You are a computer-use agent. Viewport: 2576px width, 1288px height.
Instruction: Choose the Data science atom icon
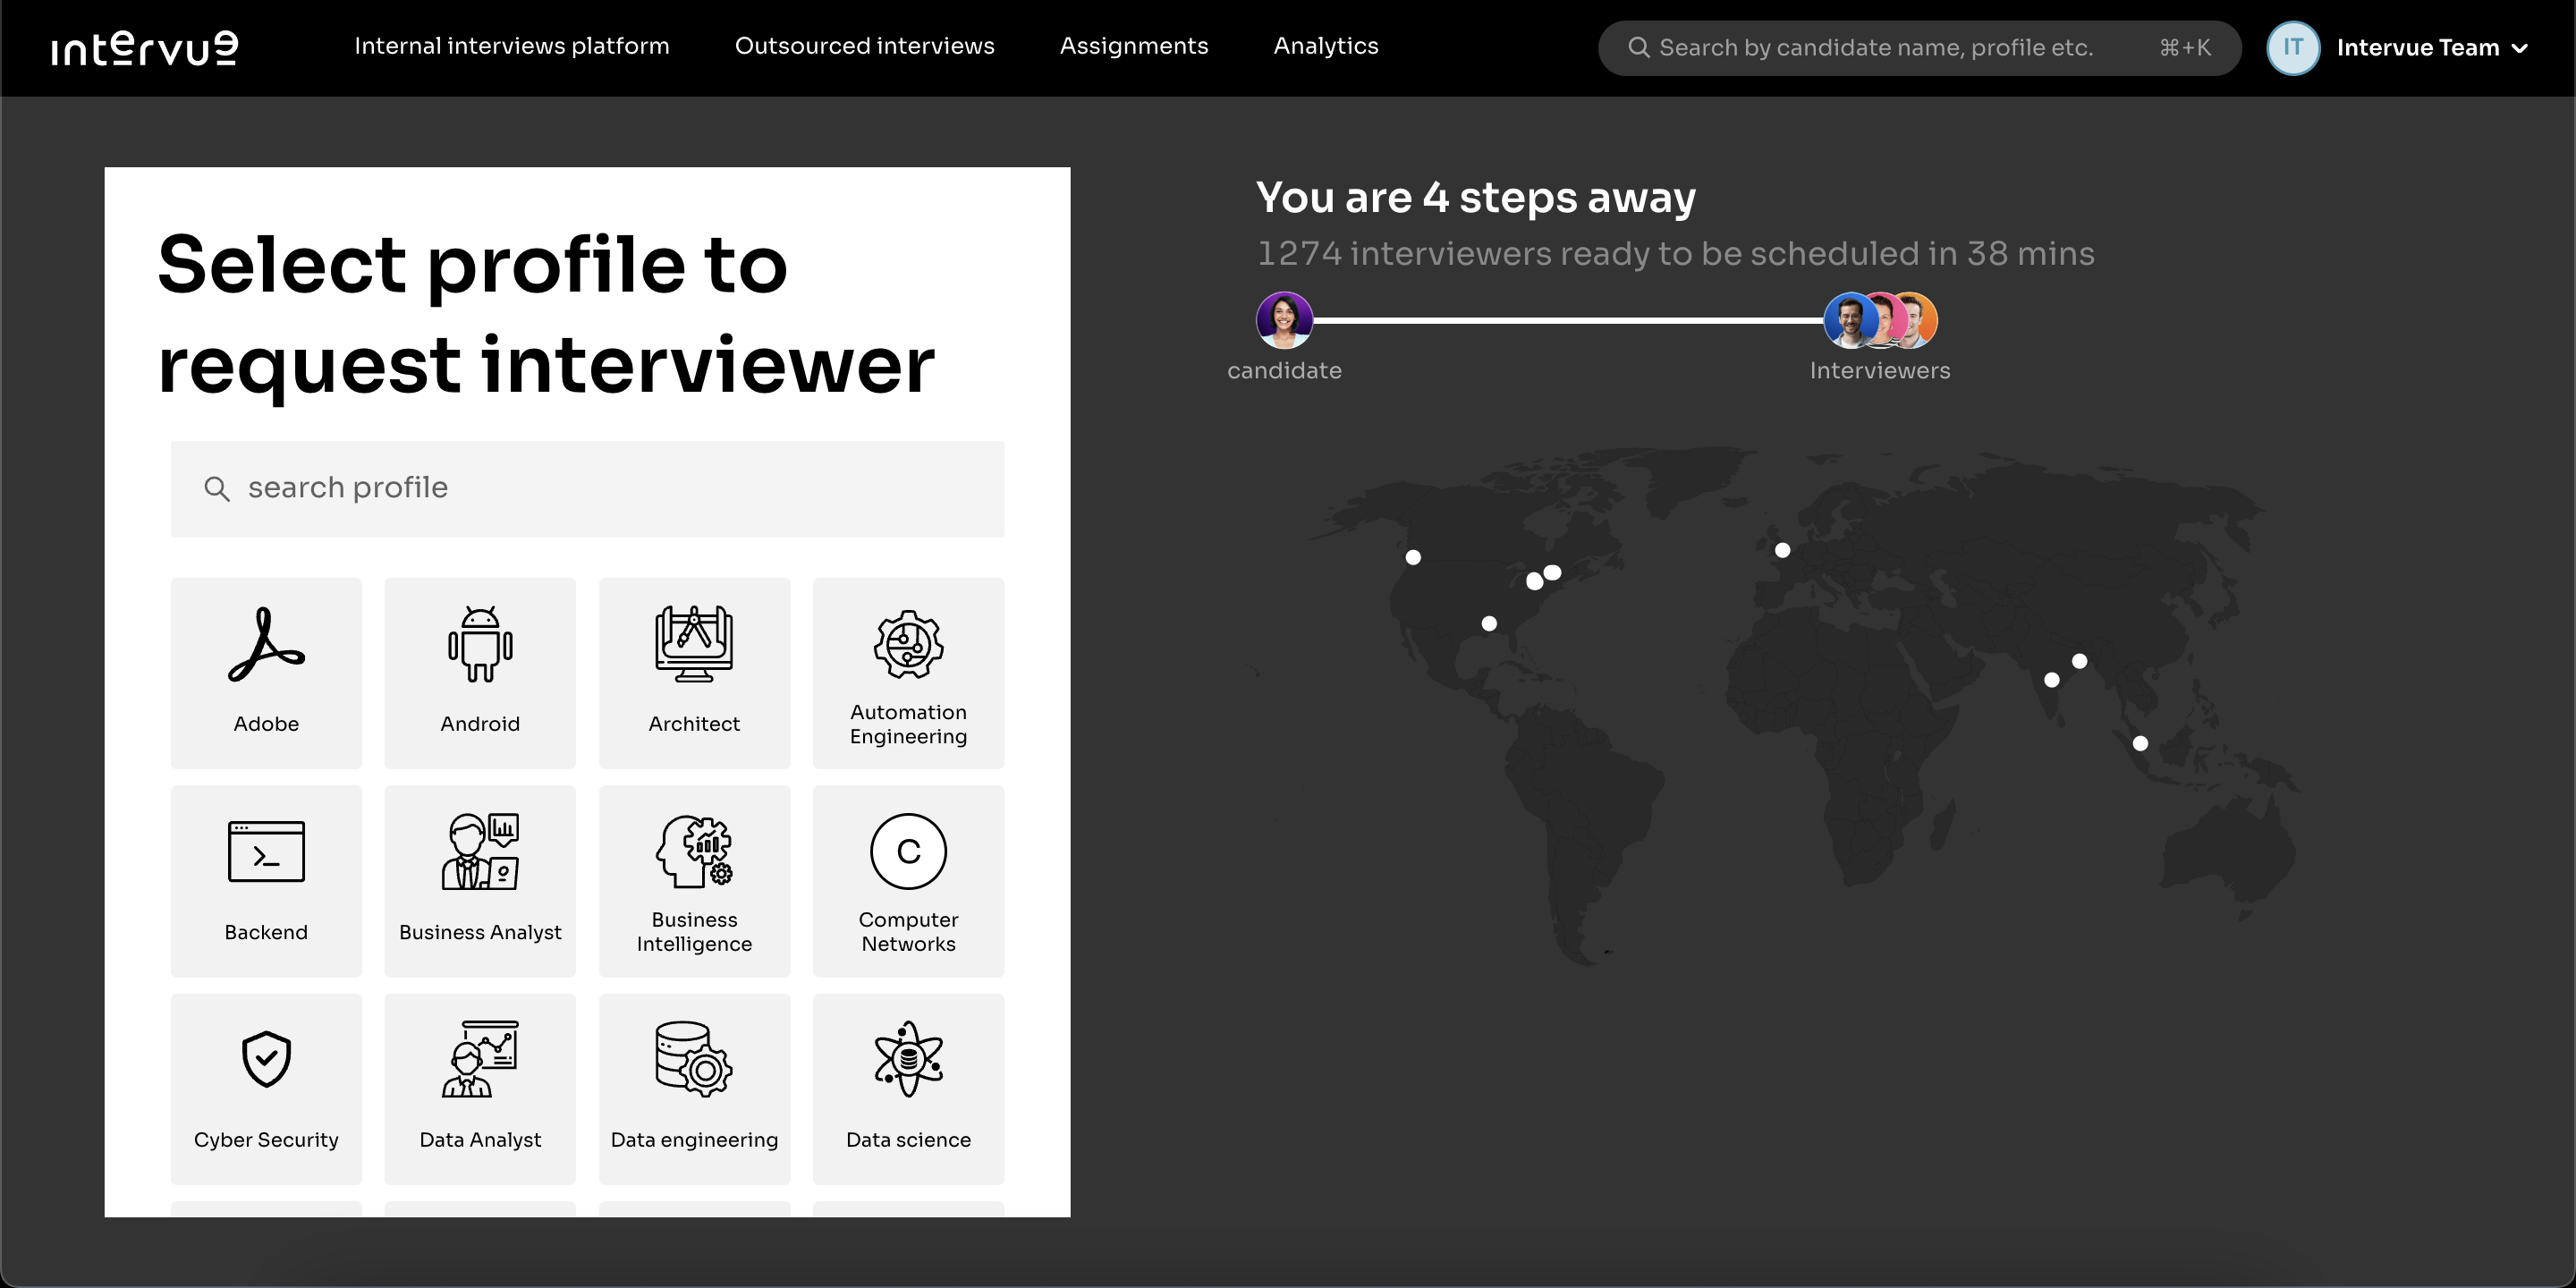pos(908,1059)
